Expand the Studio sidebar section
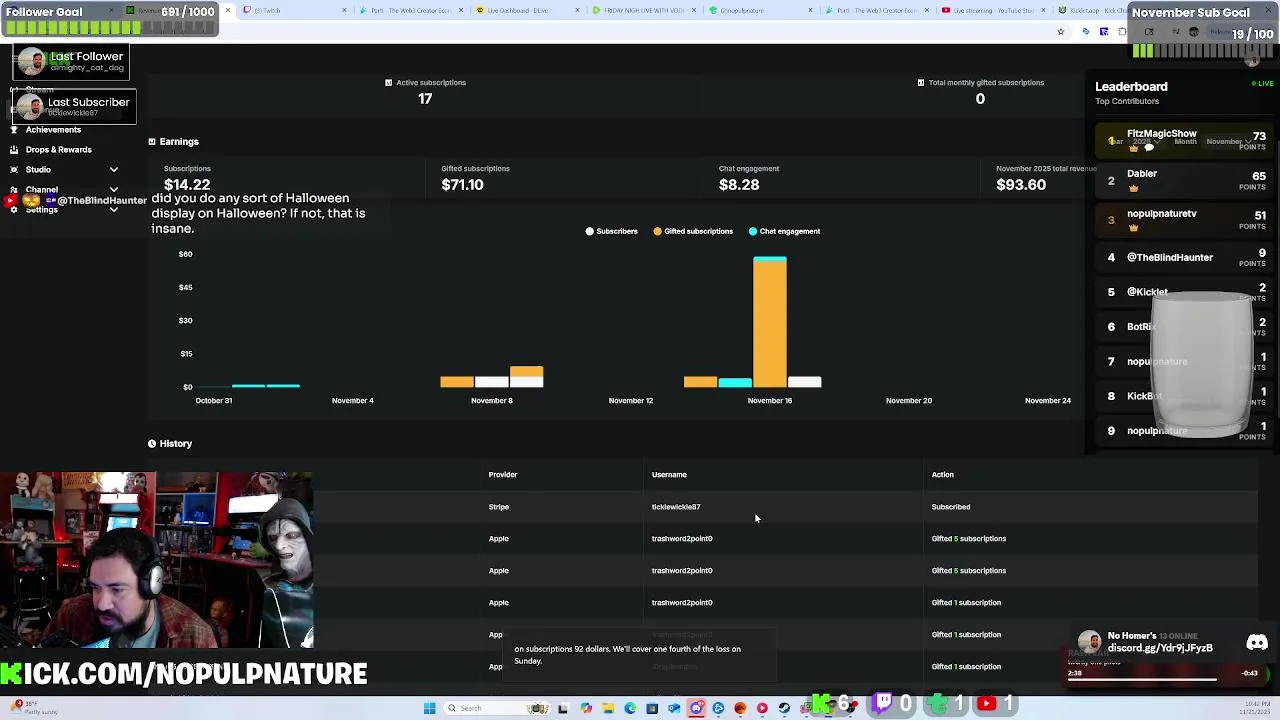 click(114, 170)
